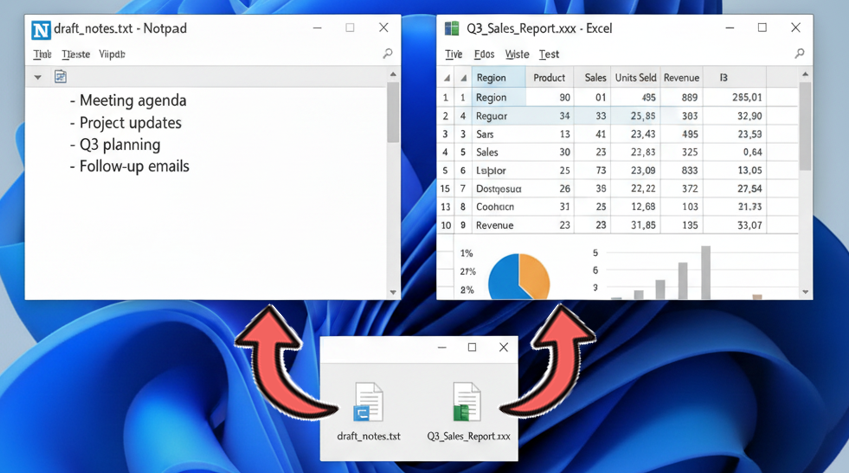Click the search magnifier icon in Notepad
The width and height of the screenshot is (849, 473).
point(387,54)
